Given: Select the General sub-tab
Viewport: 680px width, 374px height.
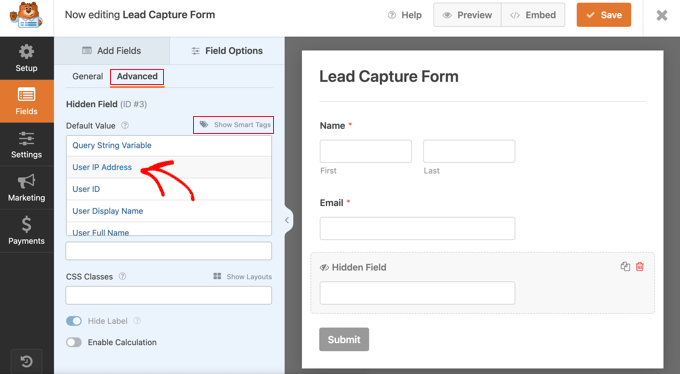Looking at the screenshot, I should tap(88, 76).
